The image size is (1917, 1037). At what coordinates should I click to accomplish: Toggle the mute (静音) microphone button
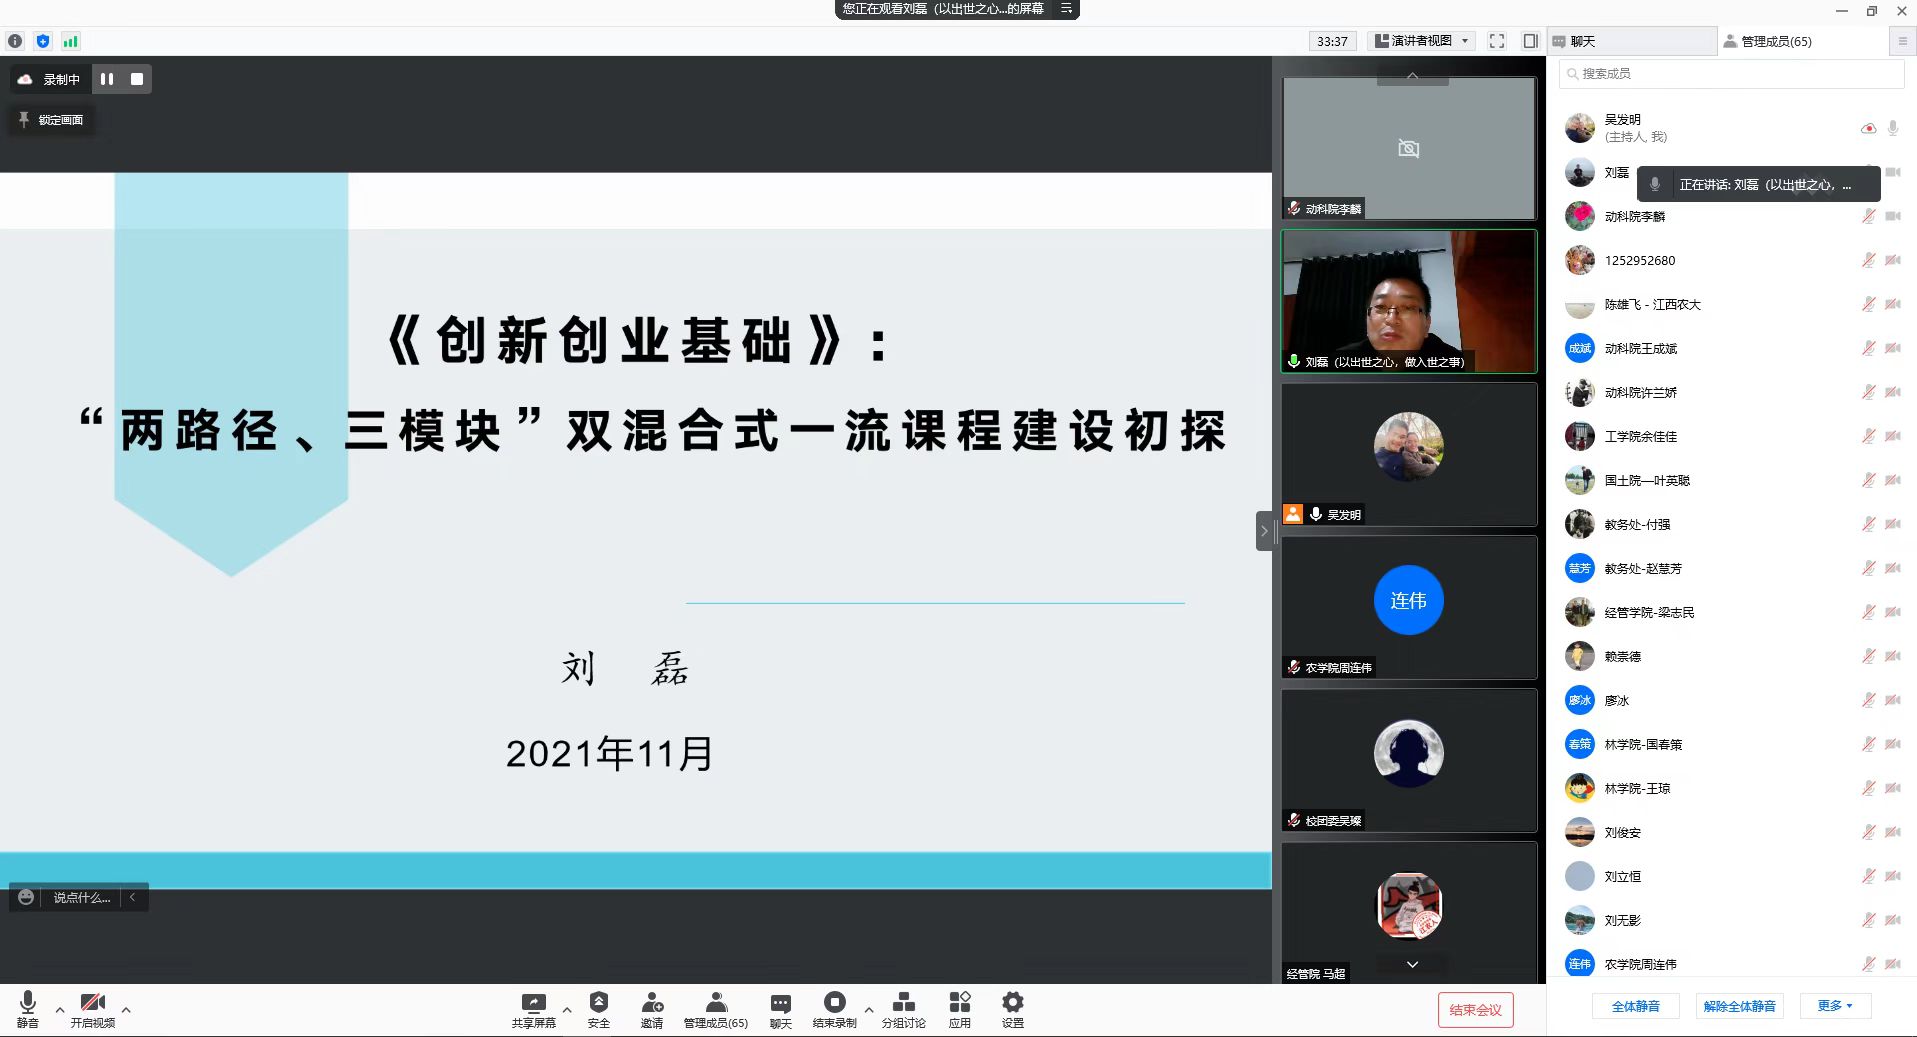pyautogui.click(x=28, y=1004)
